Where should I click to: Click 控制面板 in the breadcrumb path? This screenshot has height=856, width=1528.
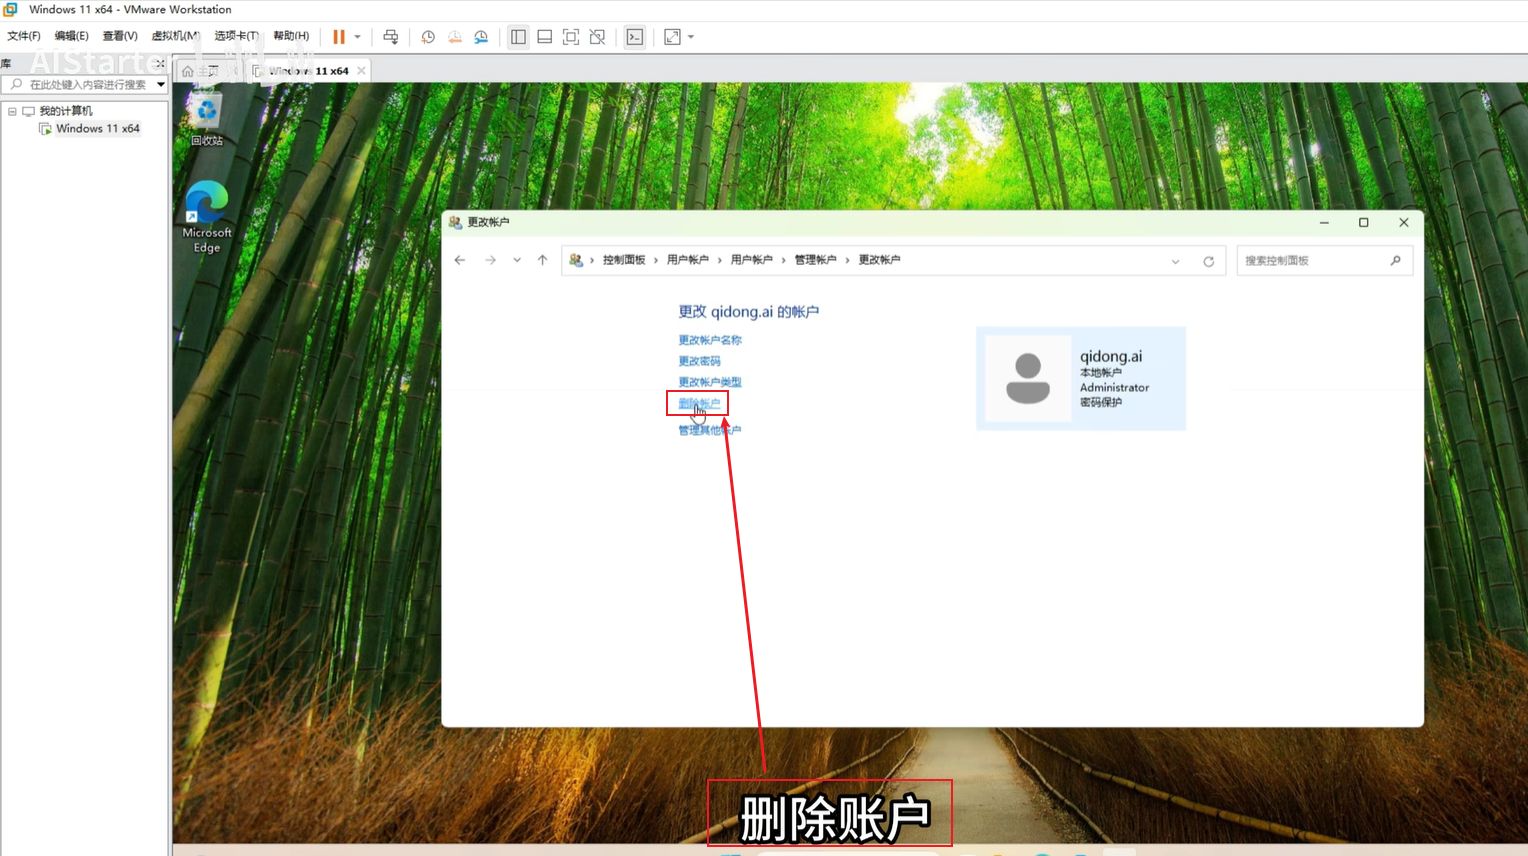point(624,260)
